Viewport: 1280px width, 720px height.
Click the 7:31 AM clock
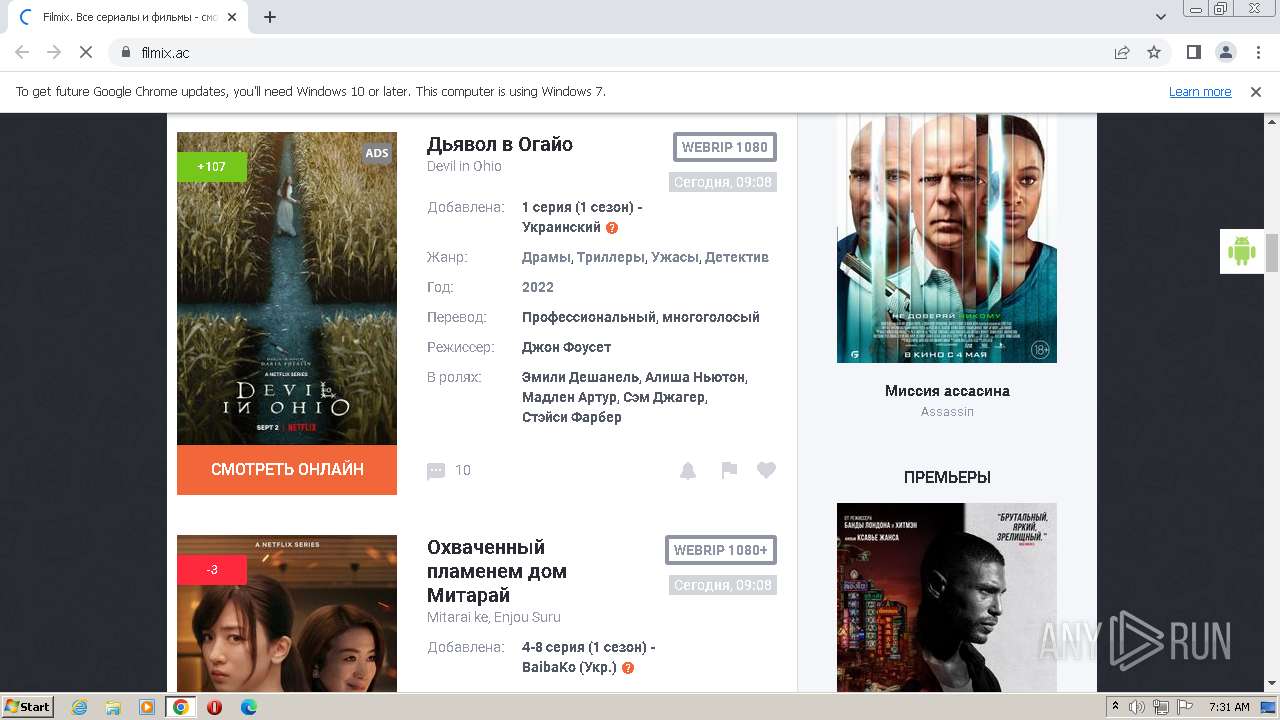(x=1229, y=707)
